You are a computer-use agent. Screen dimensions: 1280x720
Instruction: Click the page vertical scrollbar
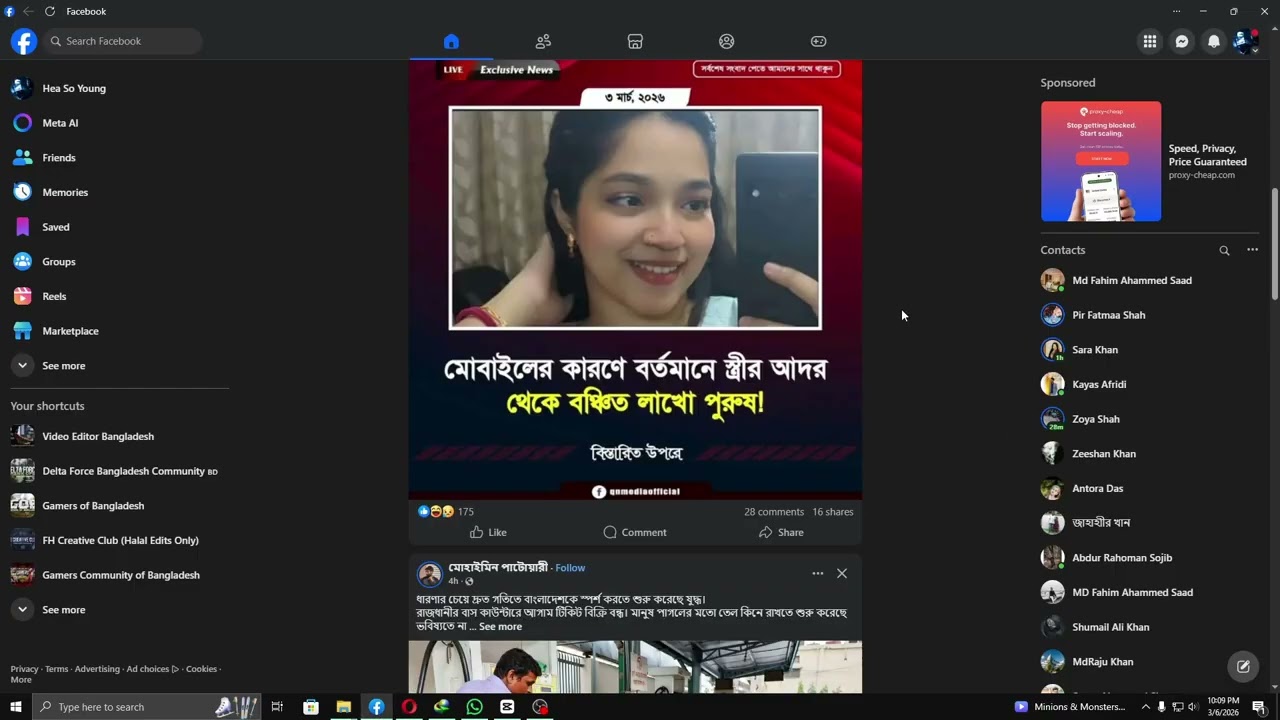tap(1274, 243)
